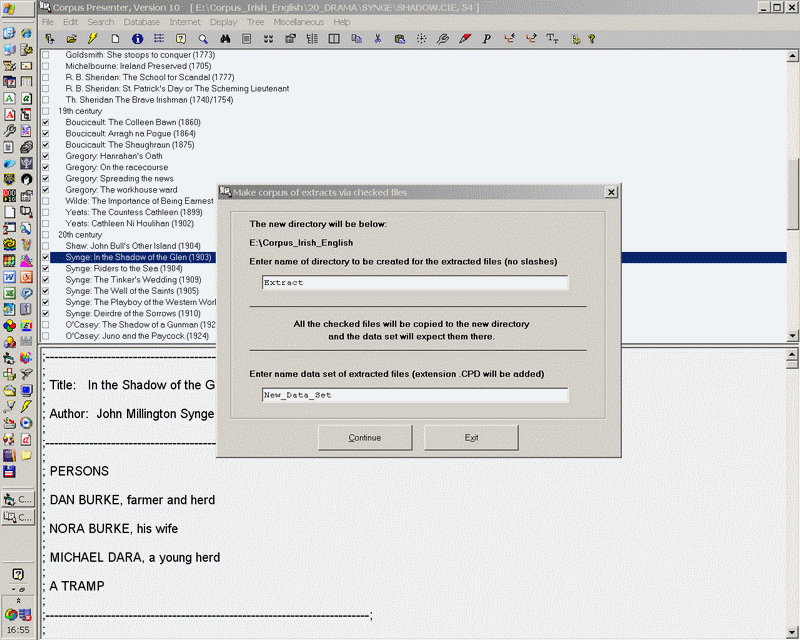Image resolution: width=800 pixels, height=640 pixels.
Task: Click the file list scrollbar down arrow
Action: (x=793, y=335)
